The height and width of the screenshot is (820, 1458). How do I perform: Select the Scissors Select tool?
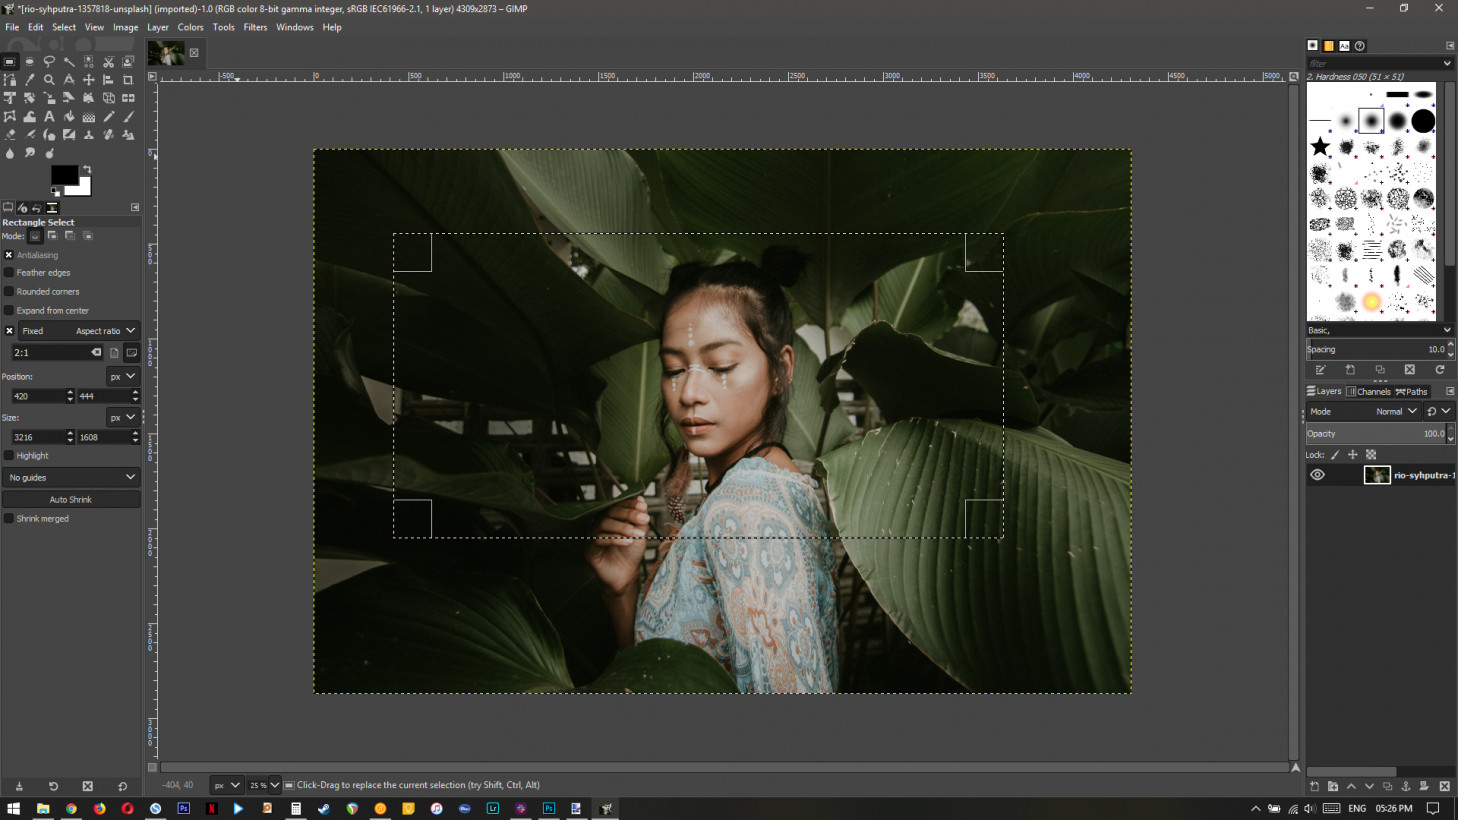click(108, 61)
